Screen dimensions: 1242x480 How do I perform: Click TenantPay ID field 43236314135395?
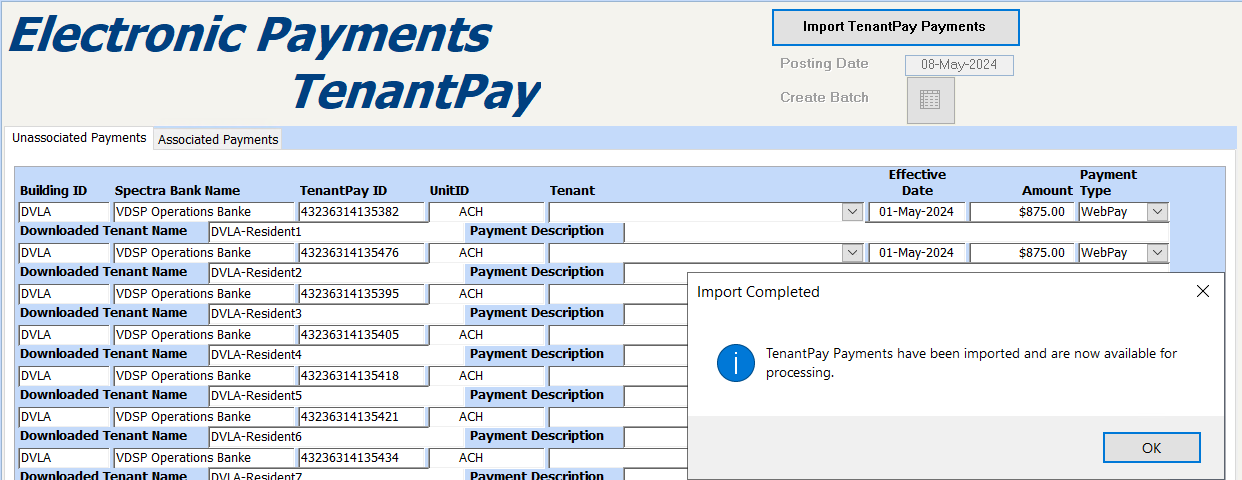(x=362, y=294)
